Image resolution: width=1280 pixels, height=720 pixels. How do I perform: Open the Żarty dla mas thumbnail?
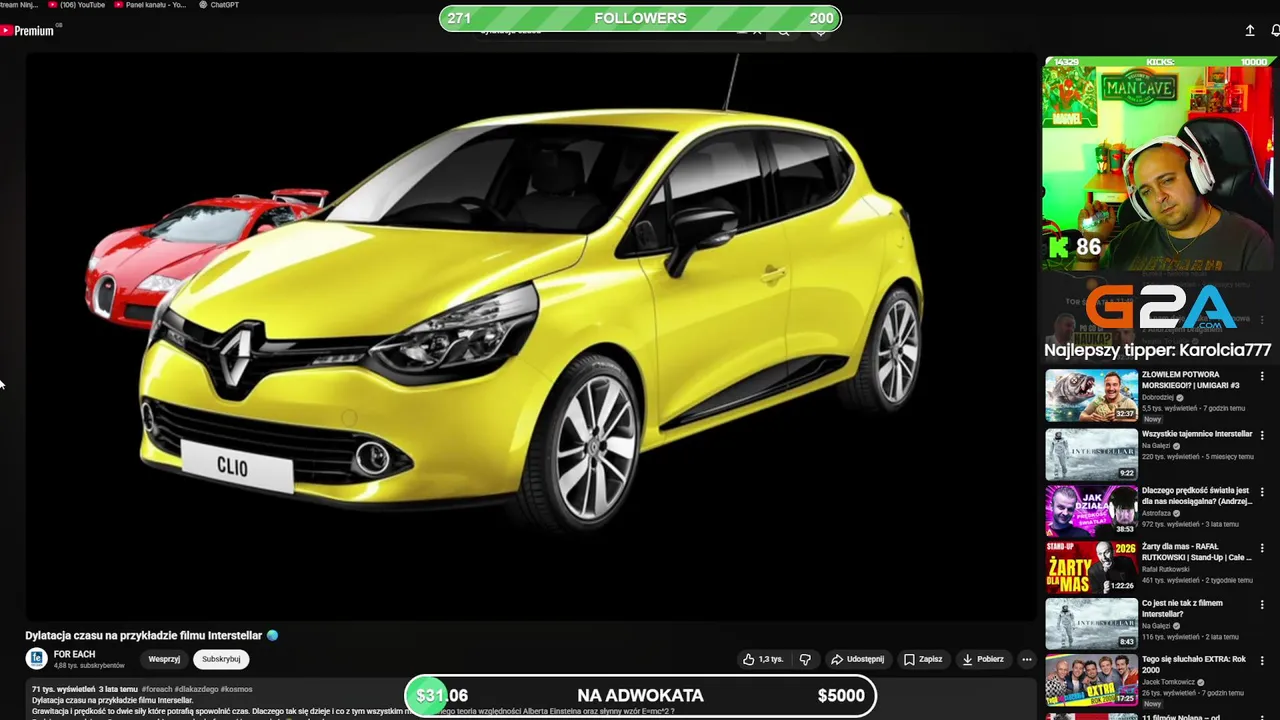pyautogui.click(x=1091, y=567)
